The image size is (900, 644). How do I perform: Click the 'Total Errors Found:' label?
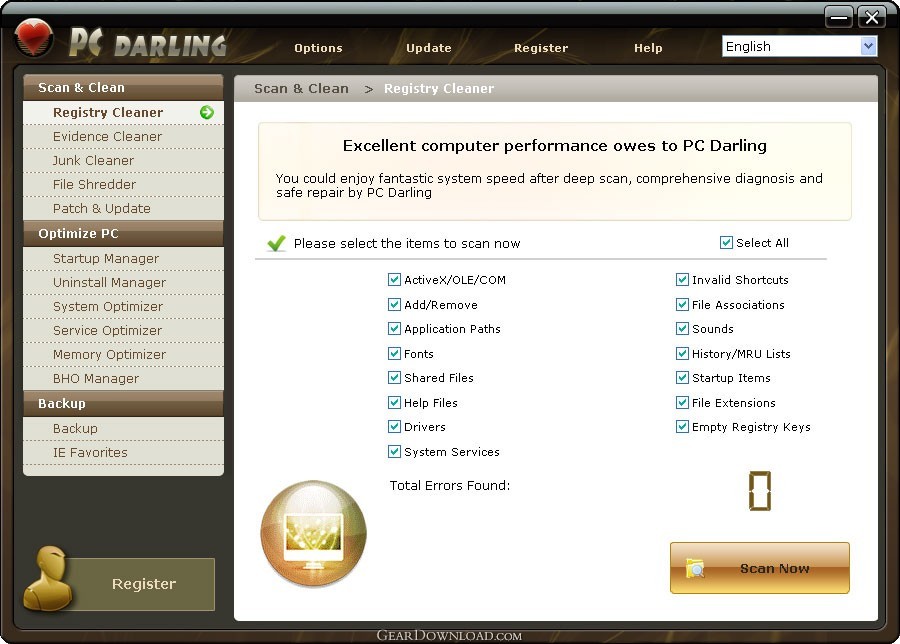(x=449, y=486)
